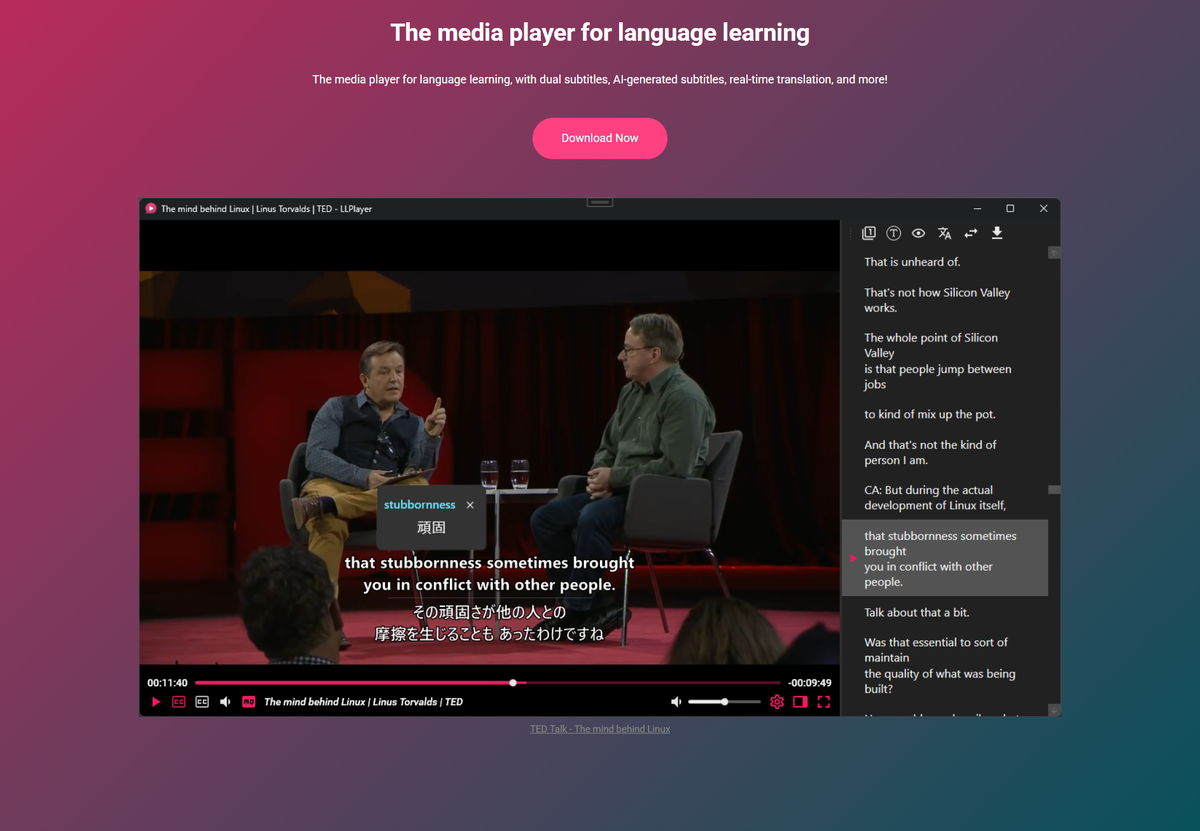Click the word stubbornness in the popup
The image size is (1200, 831).
point(420,505)
